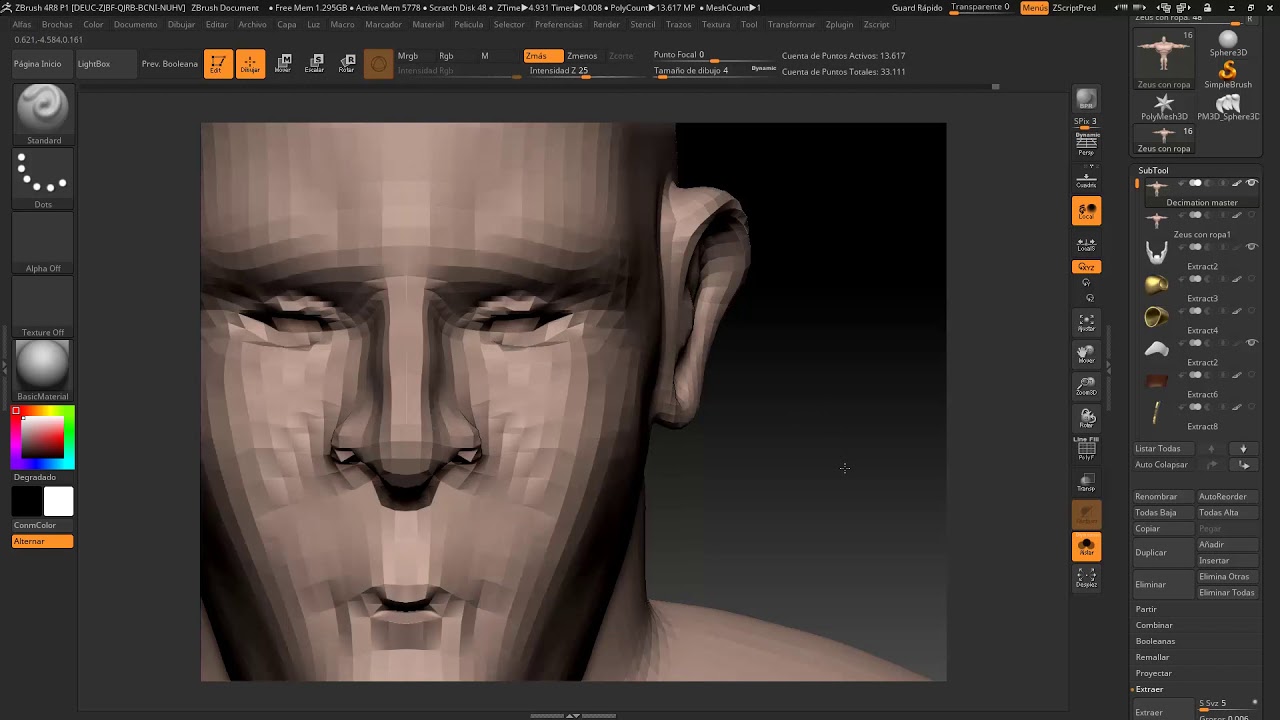Select the Mover canvas pan tool in right shelf

point(1086,354)
